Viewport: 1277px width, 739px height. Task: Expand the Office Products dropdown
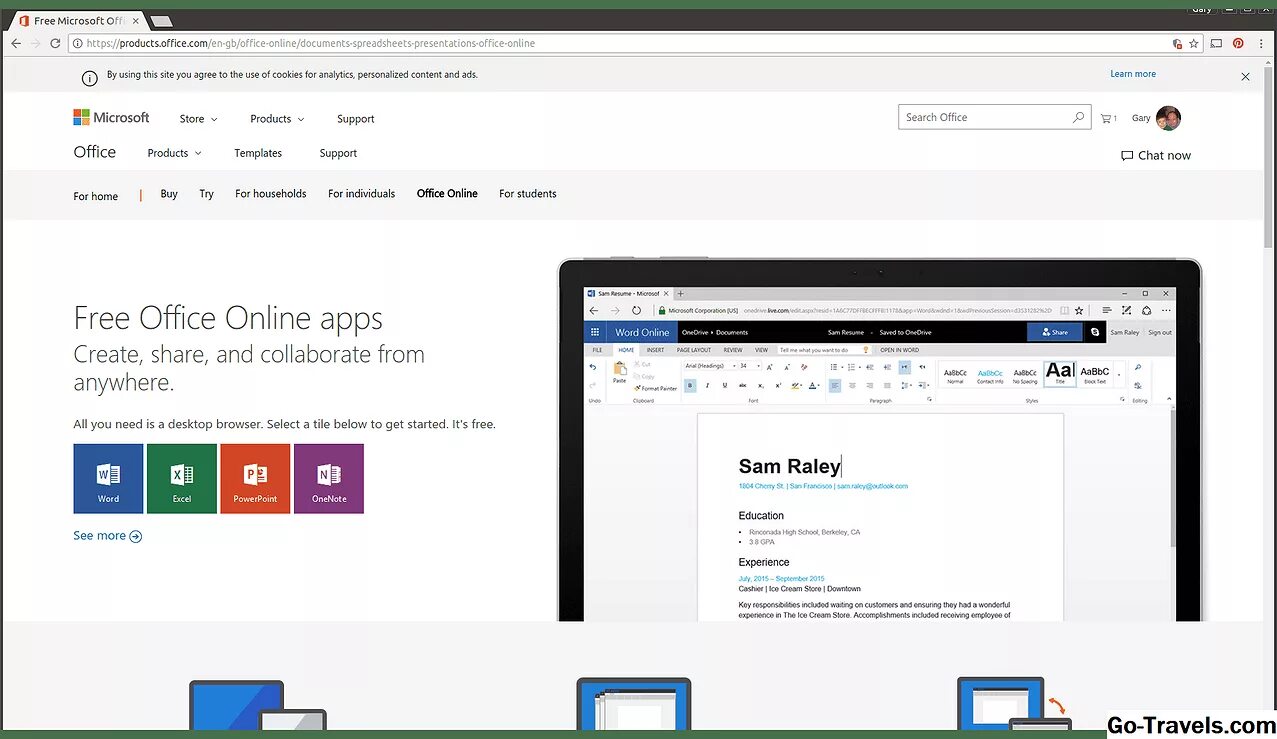(174, 153)
